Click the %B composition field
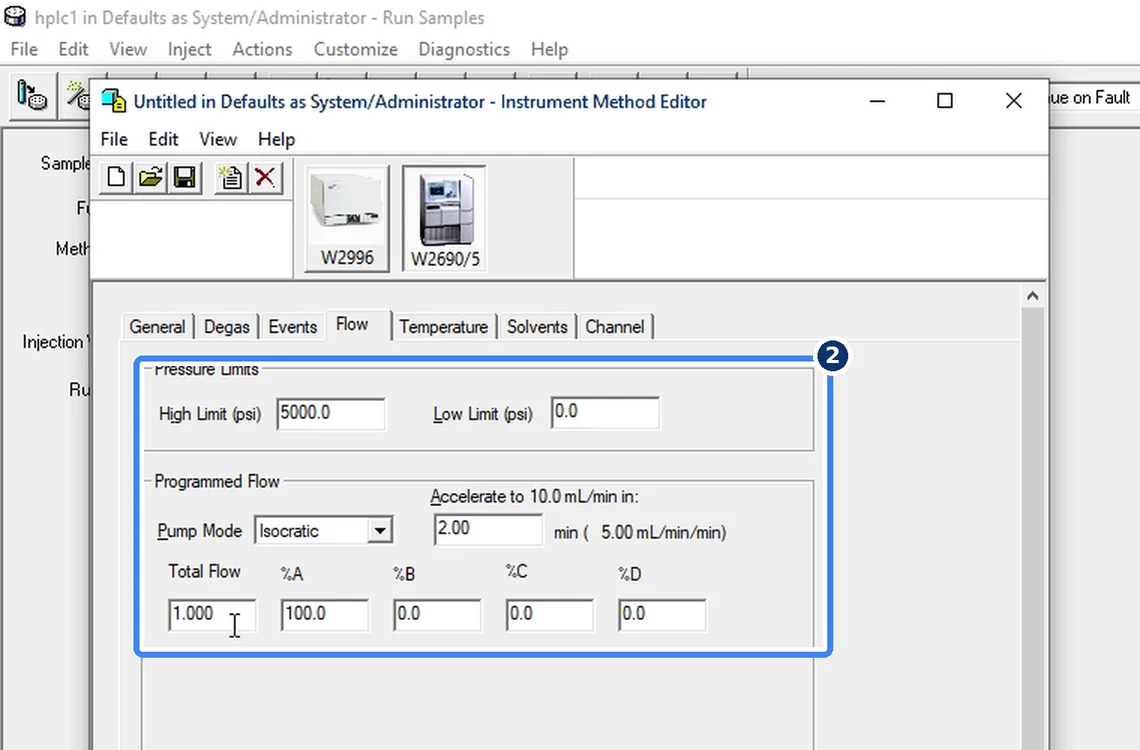This screenshot has width=1140, height=750. (437, 615)
